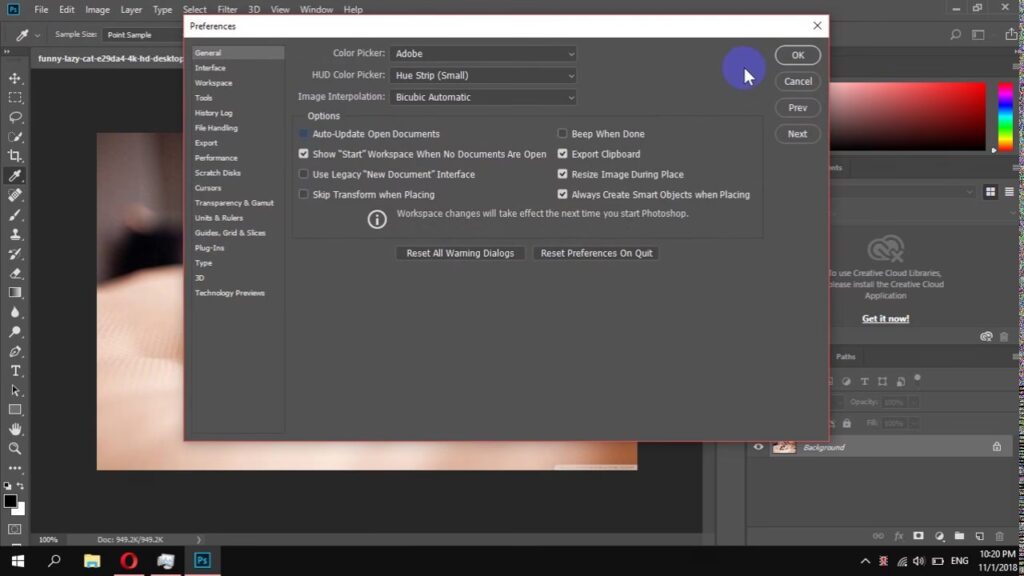
Task: Select the Lasso tool
Action: [x=15, y=117]
